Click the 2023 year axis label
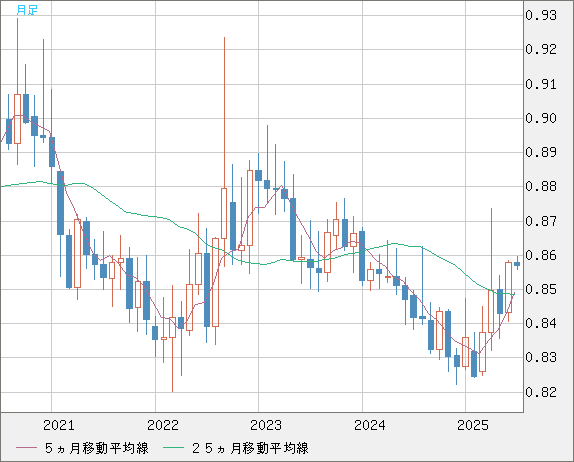The width and height of the screenshot is (574, 462). point(266,425)
